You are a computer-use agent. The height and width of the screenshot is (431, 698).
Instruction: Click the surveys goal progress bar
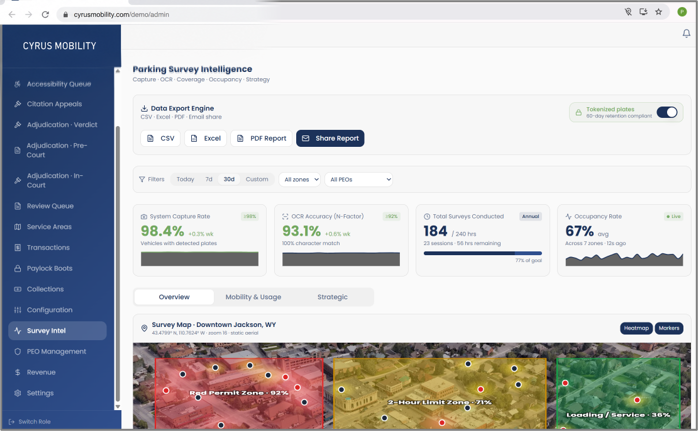483,253
